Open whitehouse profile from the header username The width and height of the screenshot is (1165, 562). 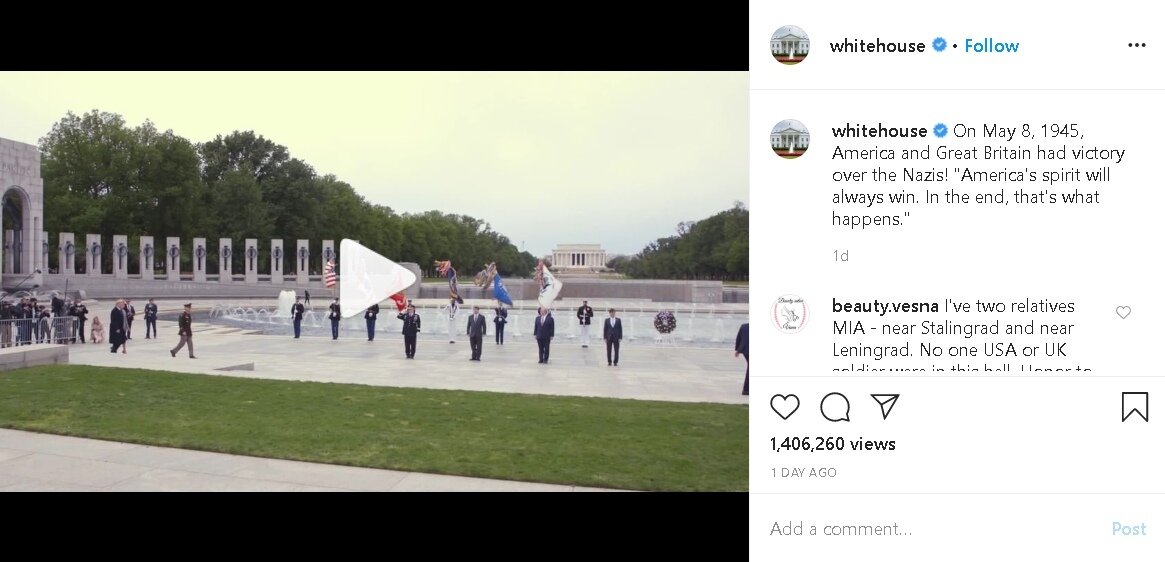877,45
